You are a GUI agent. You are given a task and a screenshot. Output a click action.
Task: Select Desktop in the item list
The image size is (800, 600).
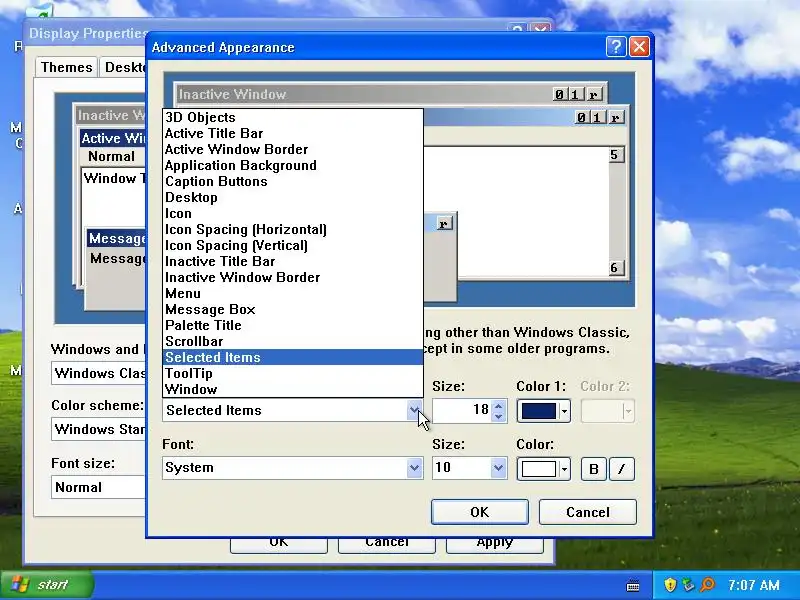pyautogui.click(x=293, y=197)
